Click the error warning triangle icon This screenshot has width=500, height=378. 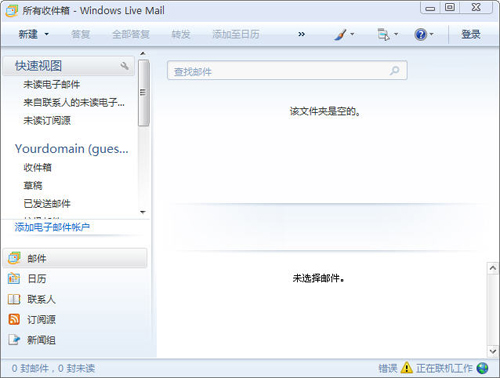tap(407, 368)
